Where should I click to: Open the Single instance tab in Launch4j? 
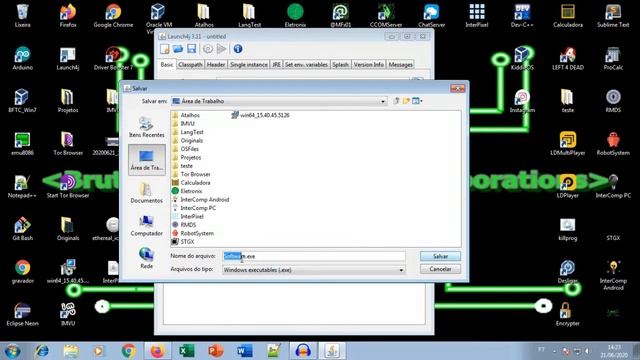[x=249, y=64]
